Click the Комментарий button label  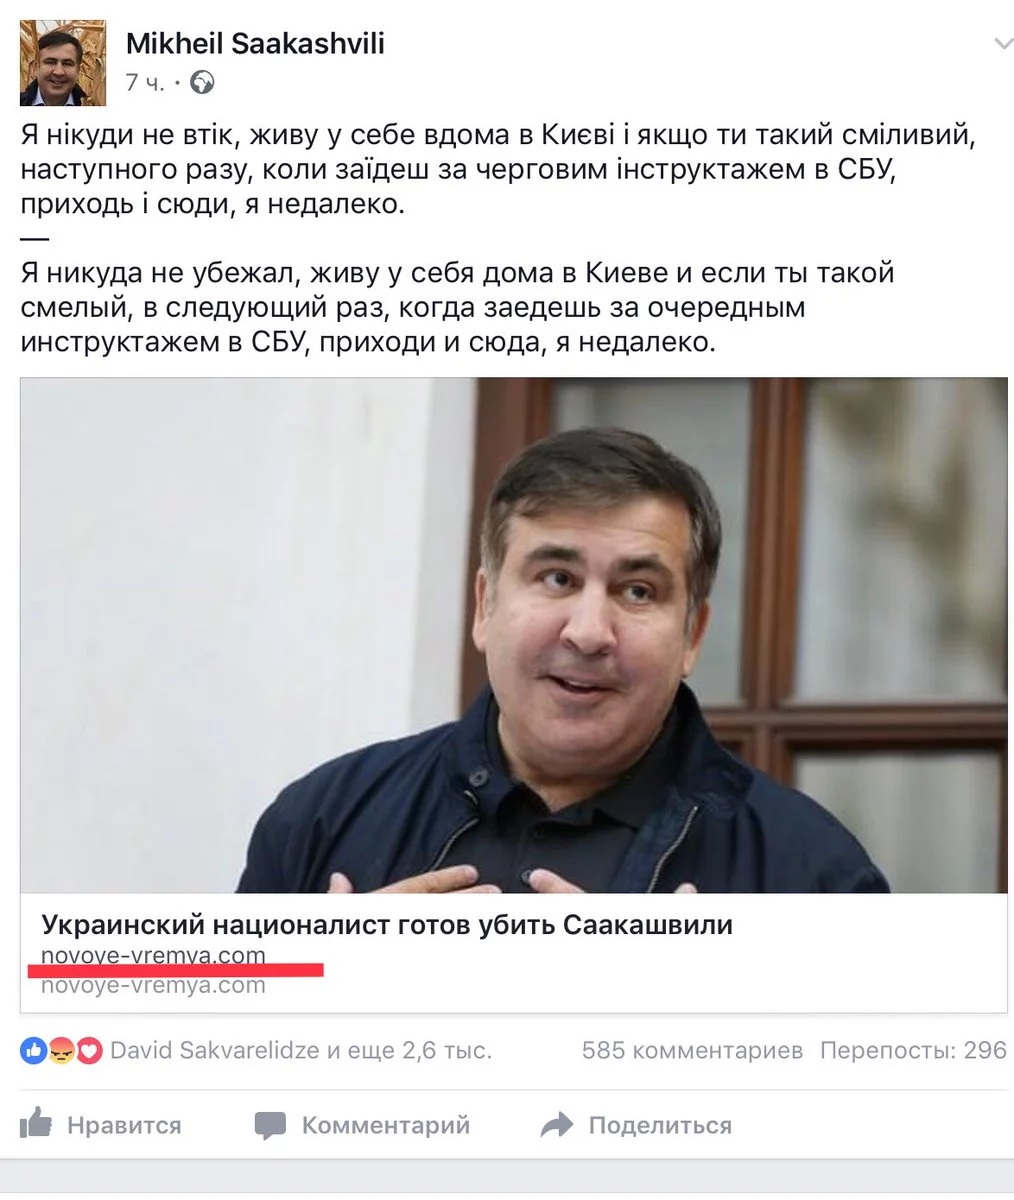386,1125
